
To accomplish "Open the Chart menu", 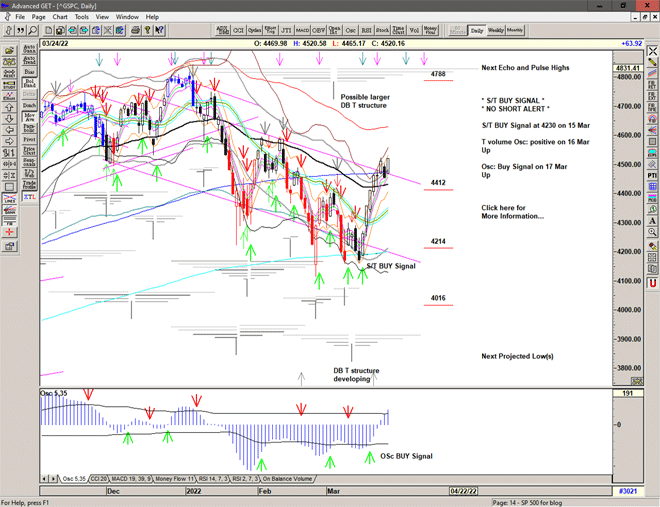I will pos(60,17).
